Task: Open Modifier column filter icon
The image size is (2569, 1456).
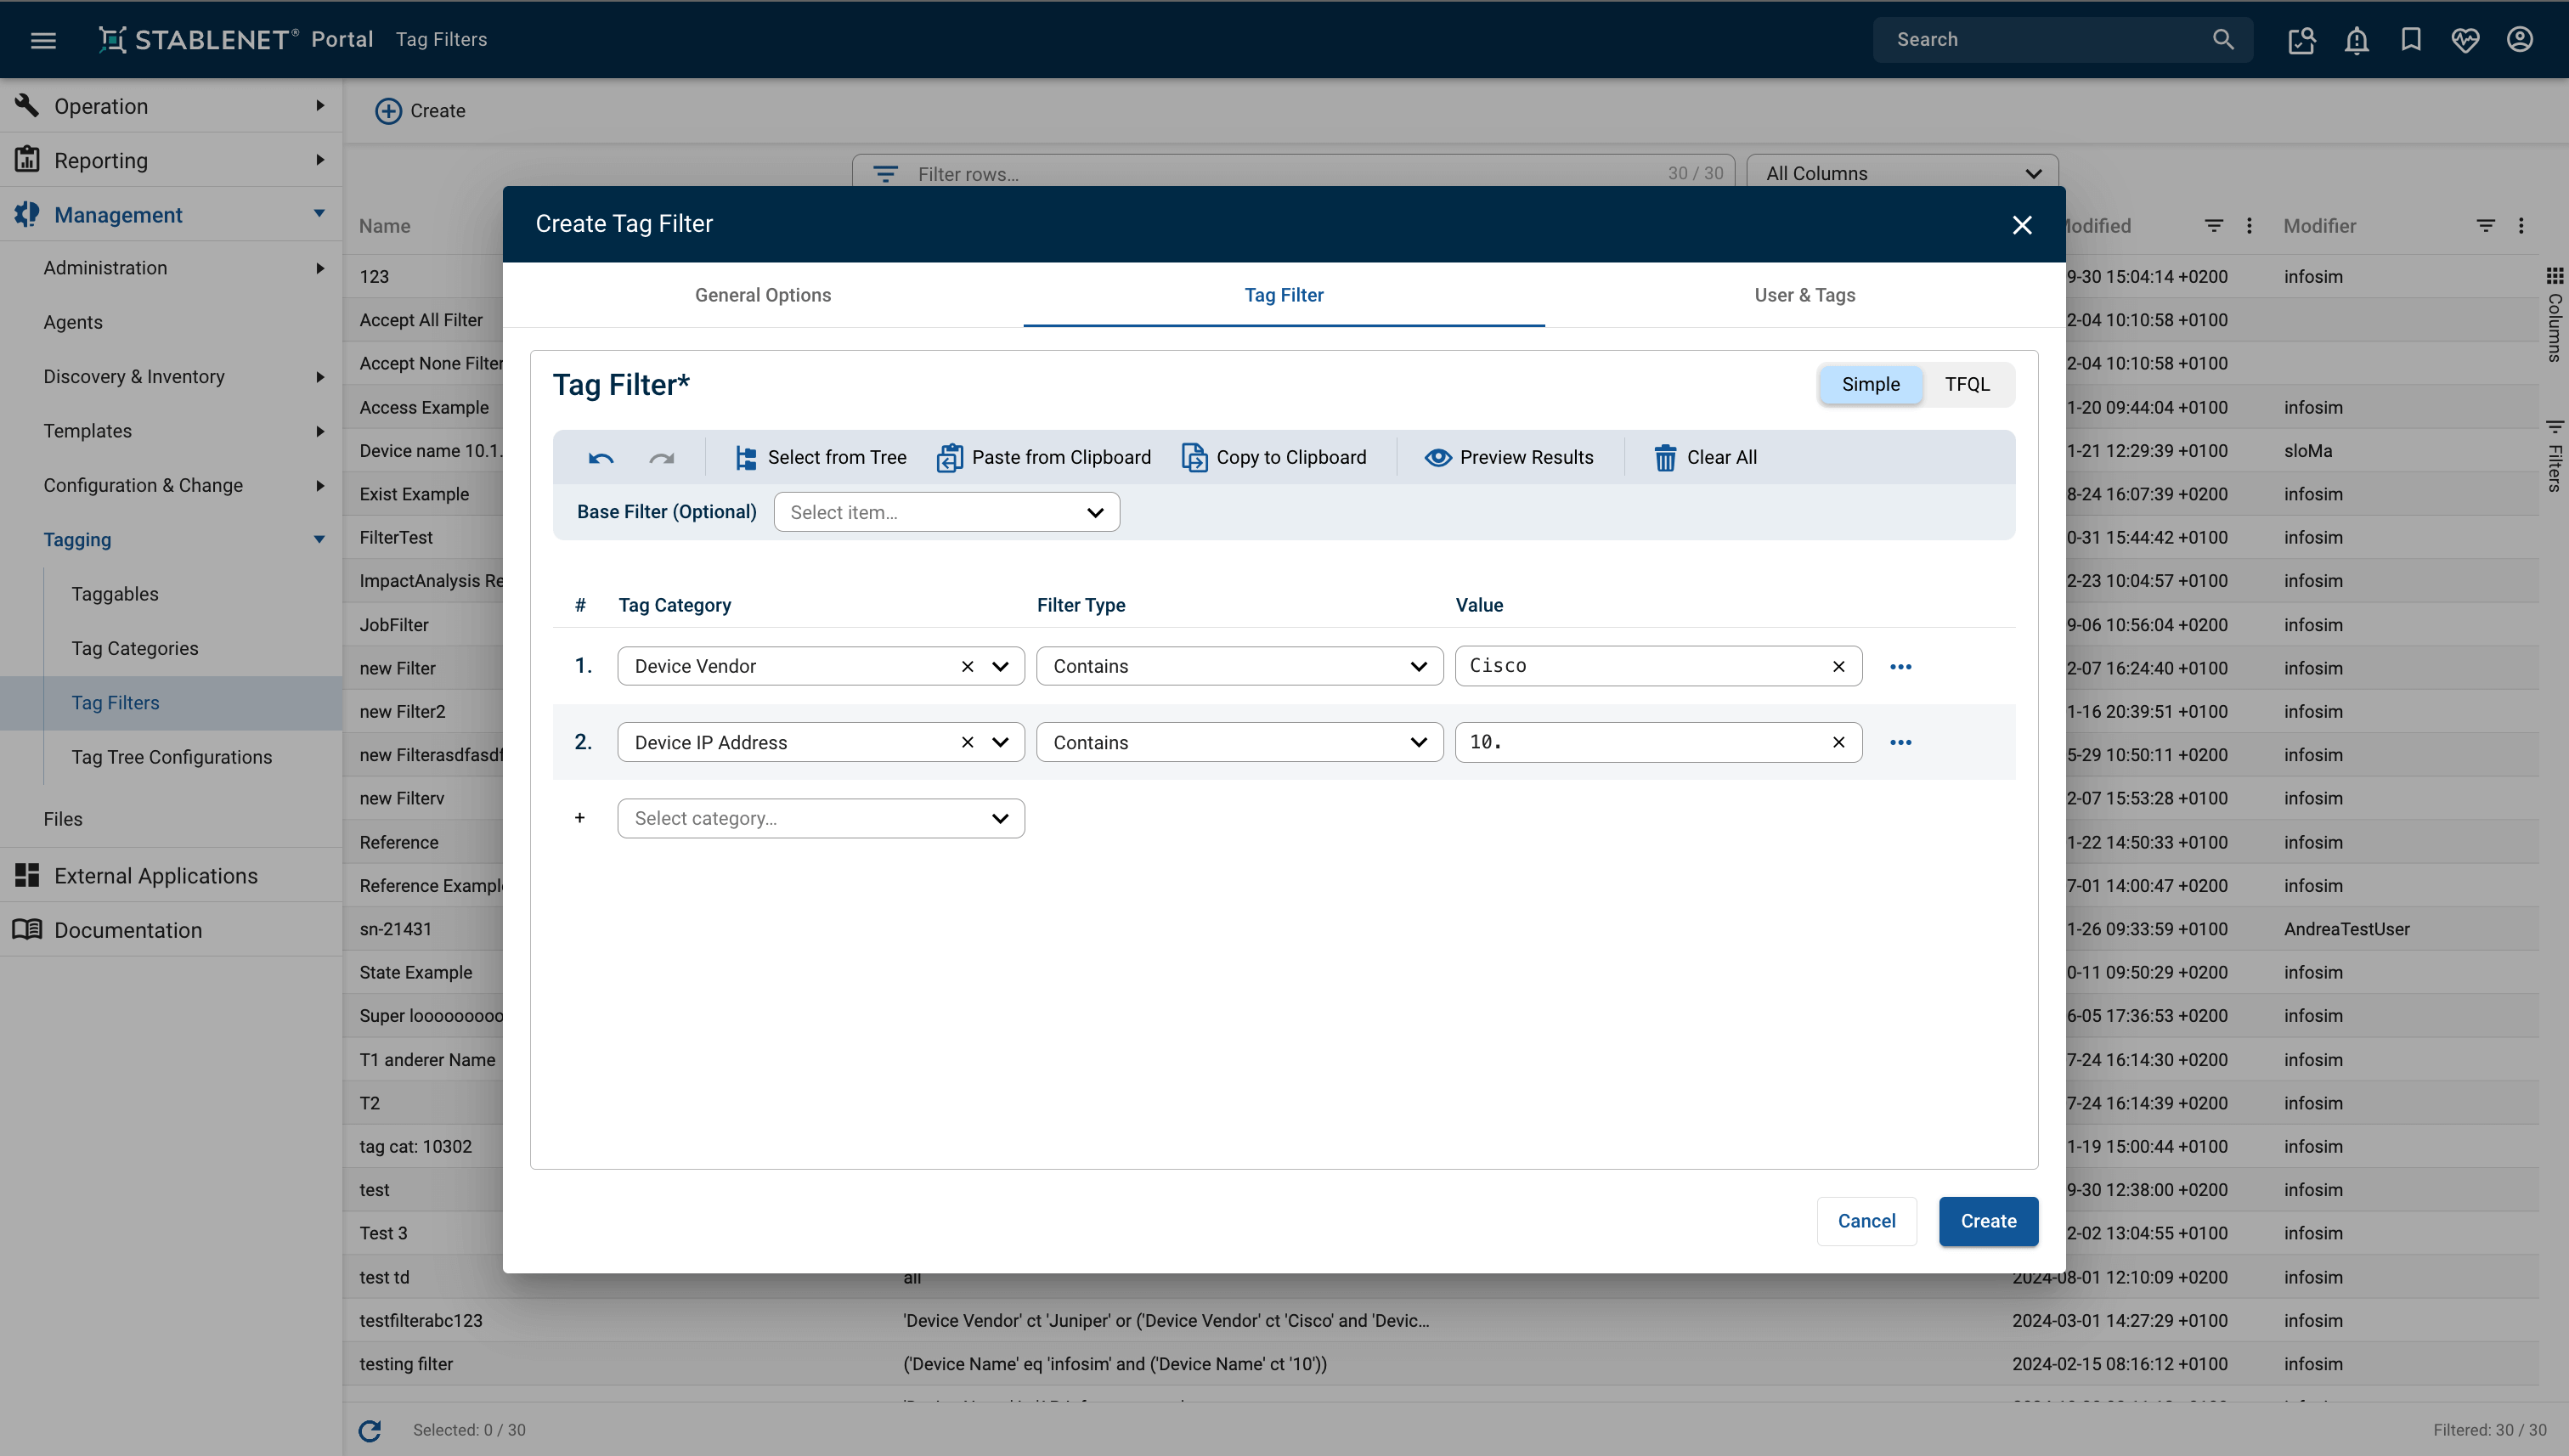Action: coord(2485,226)
